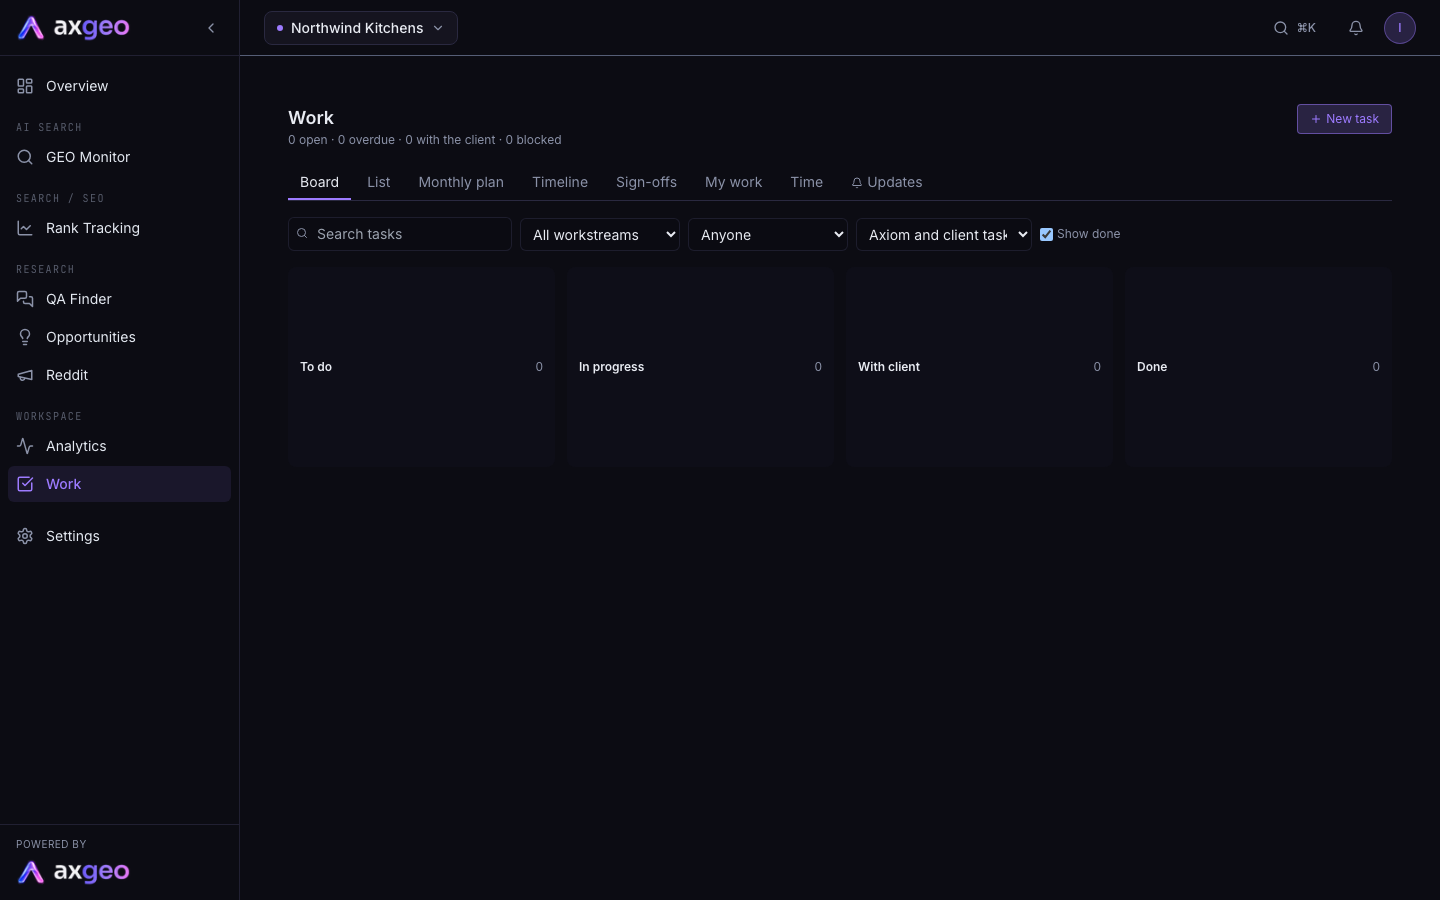This screenshot has width=1440, height=900.
Task: Open the search command palette (⌘K)
Action: point(1294,28)
